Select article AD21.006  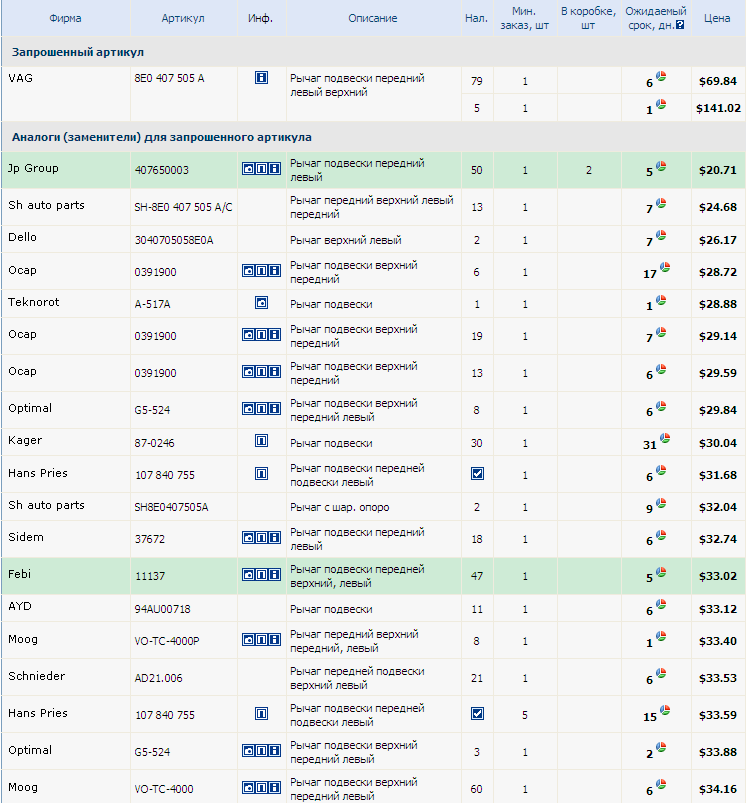pos(158,678)
